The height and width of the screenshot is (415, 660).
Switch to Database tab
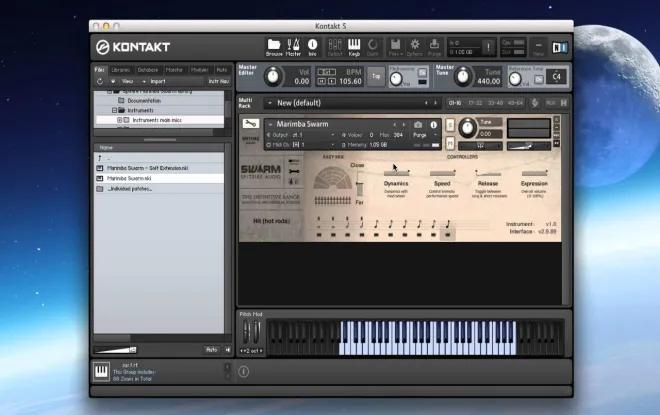tap(148, 70)
